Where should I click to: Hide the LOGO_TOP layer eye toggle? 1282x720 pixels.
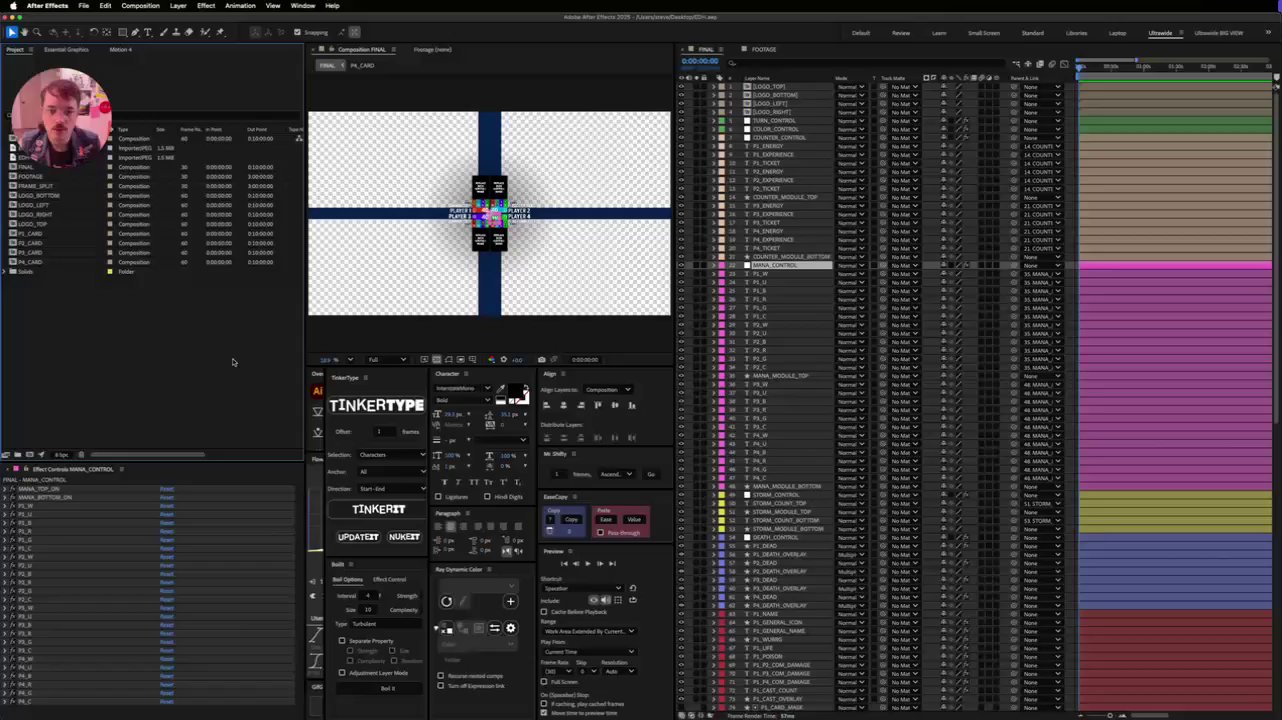pyautogui.click(x=681, y=87)
